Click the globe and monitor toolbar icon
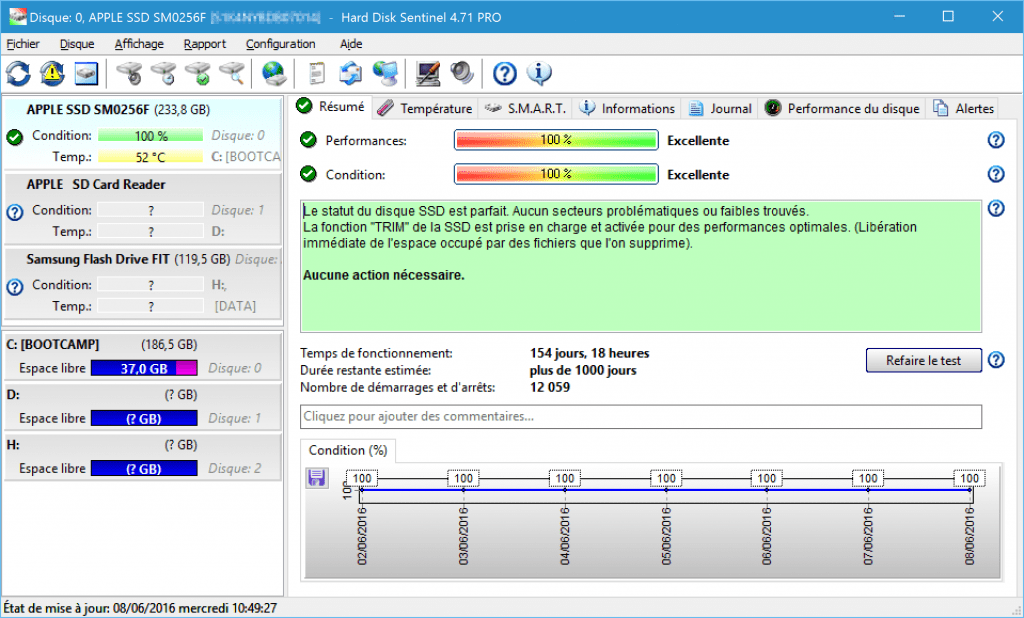 [385, 73]
